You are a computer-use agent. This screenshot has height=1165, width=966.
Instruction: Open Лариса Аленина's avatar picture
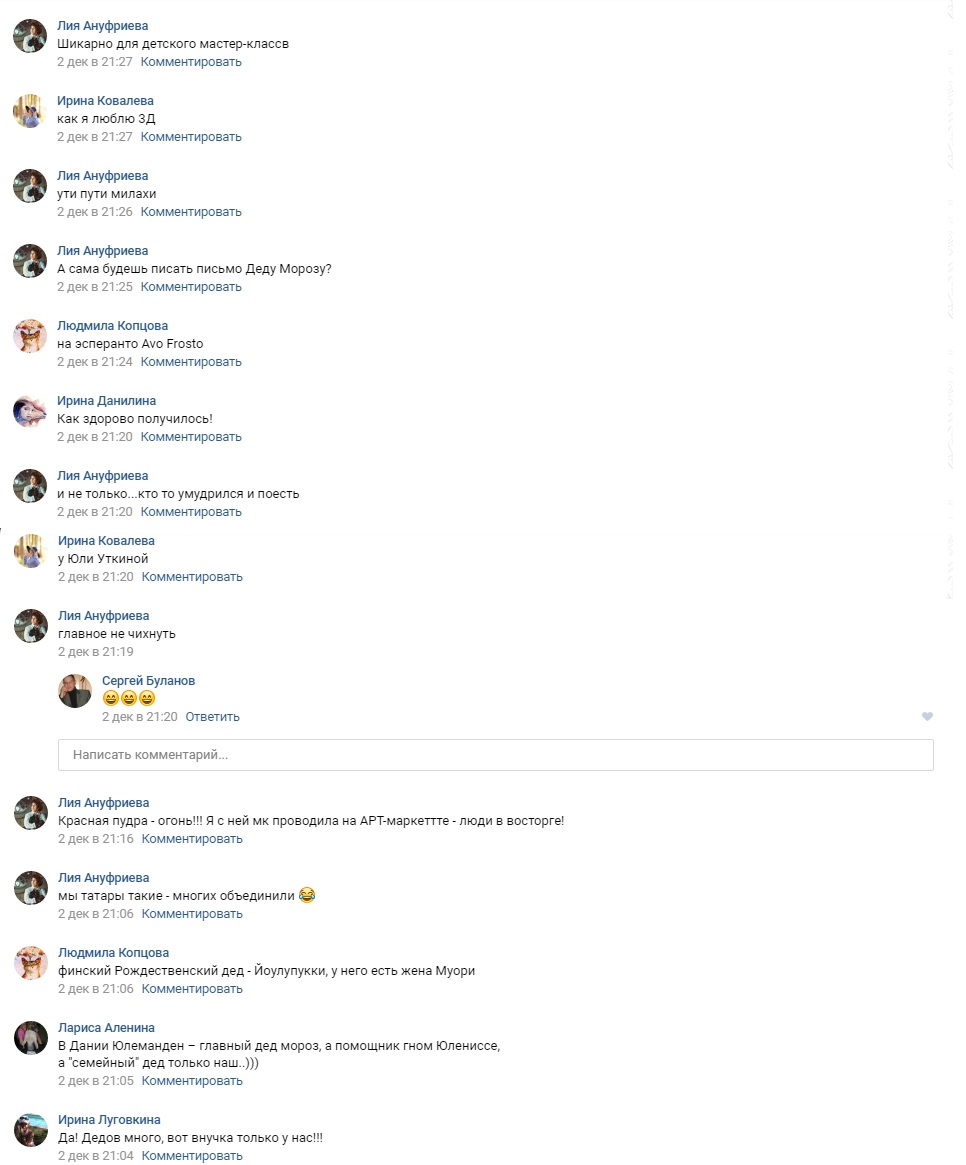pyautogui.click(x=31, y=1038)
